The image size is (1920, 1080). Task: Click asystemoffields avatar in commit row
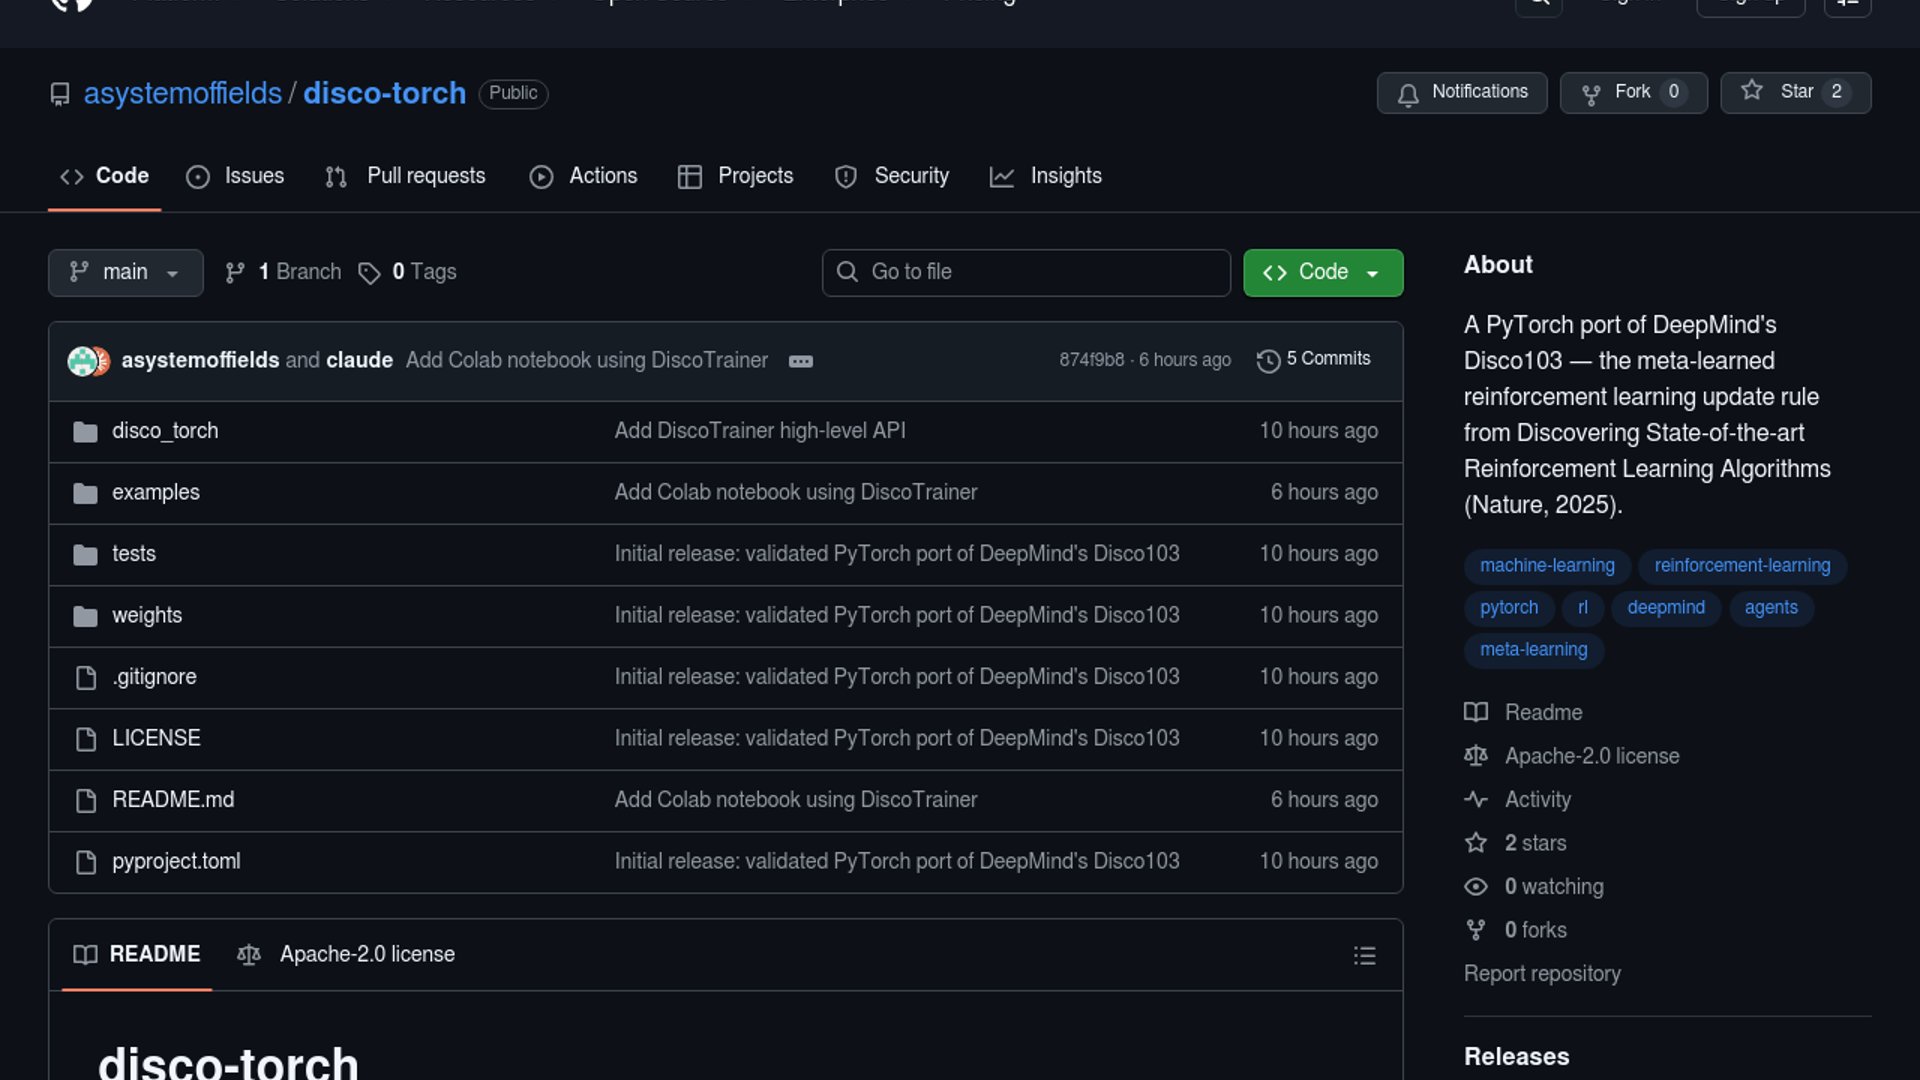81,360
